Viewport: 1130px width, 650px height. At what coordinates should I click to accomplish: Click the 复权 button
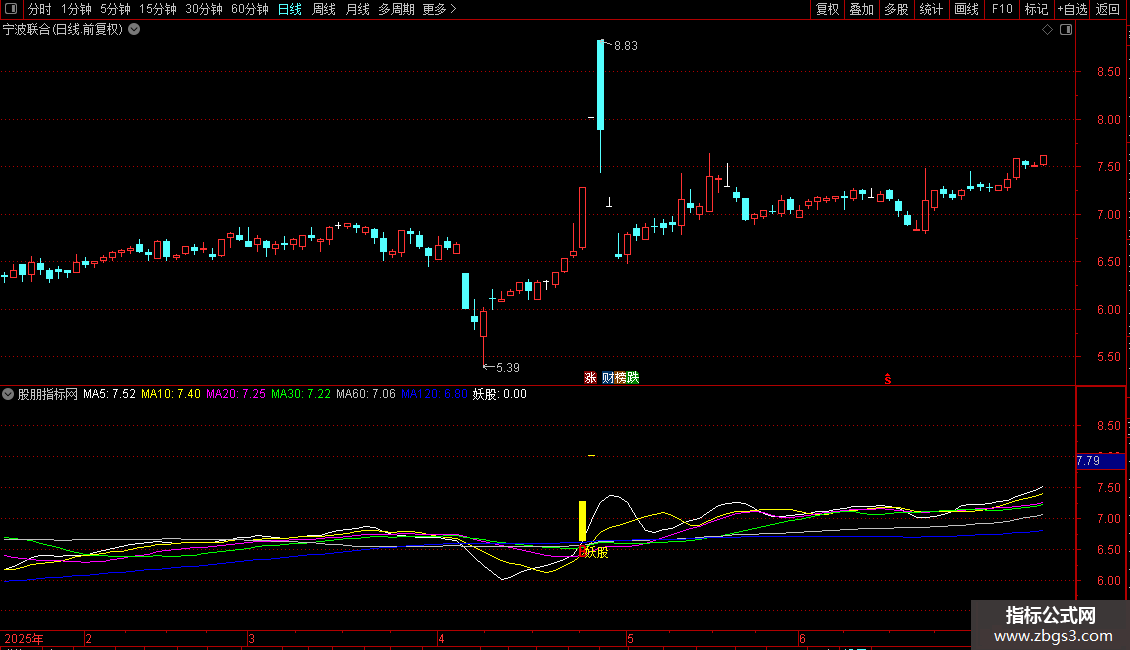click(x=827, y=9)
